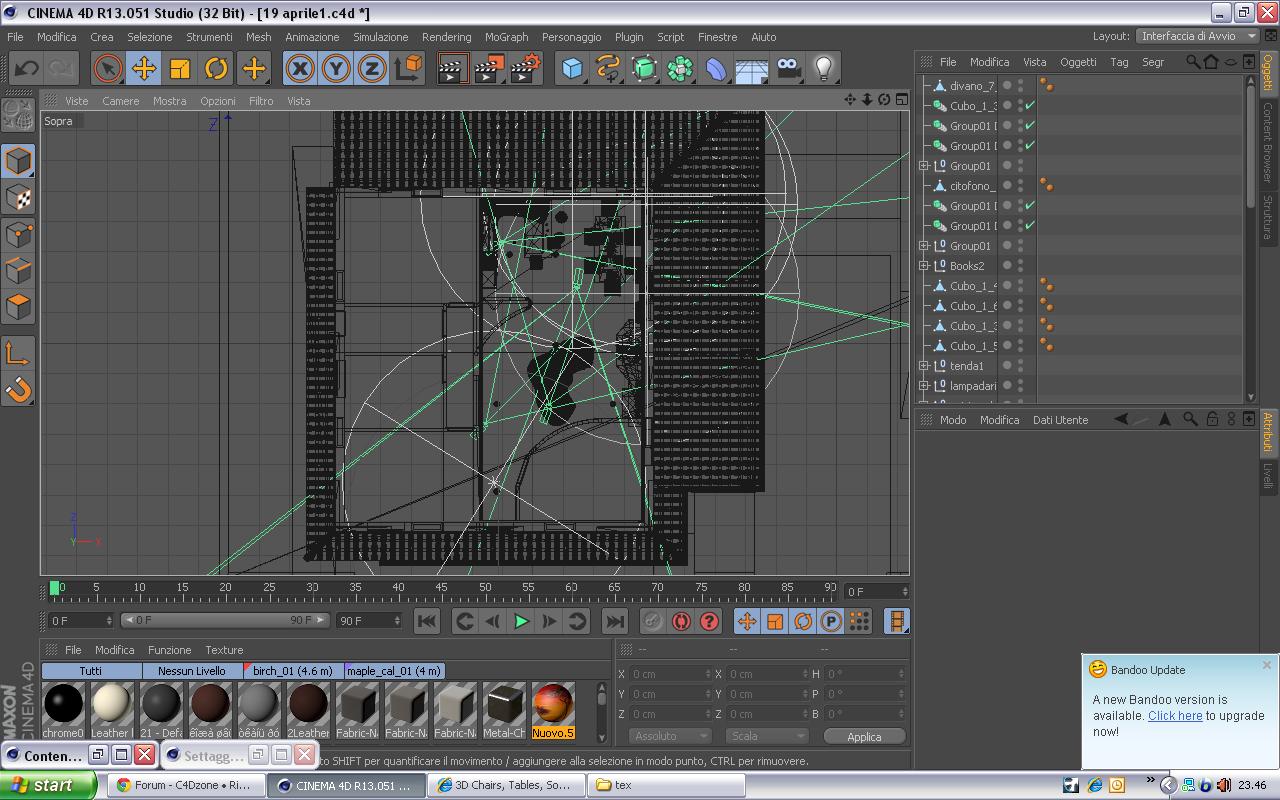
Task: Add a camera object from toolbar
Action: (788, 68)
